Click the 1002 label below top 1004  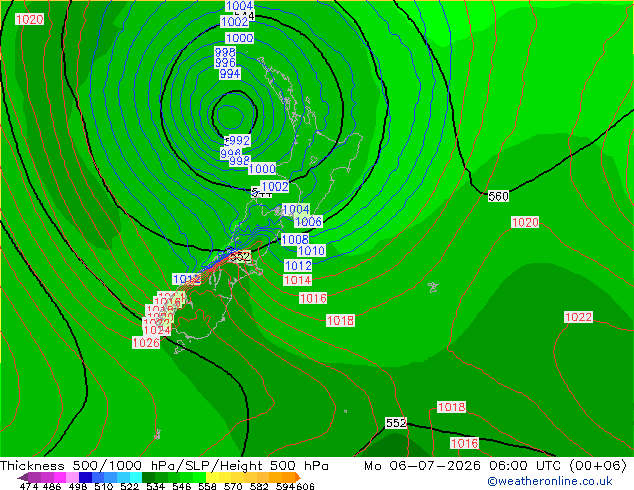pyautogui.click(x=235, y=21)
